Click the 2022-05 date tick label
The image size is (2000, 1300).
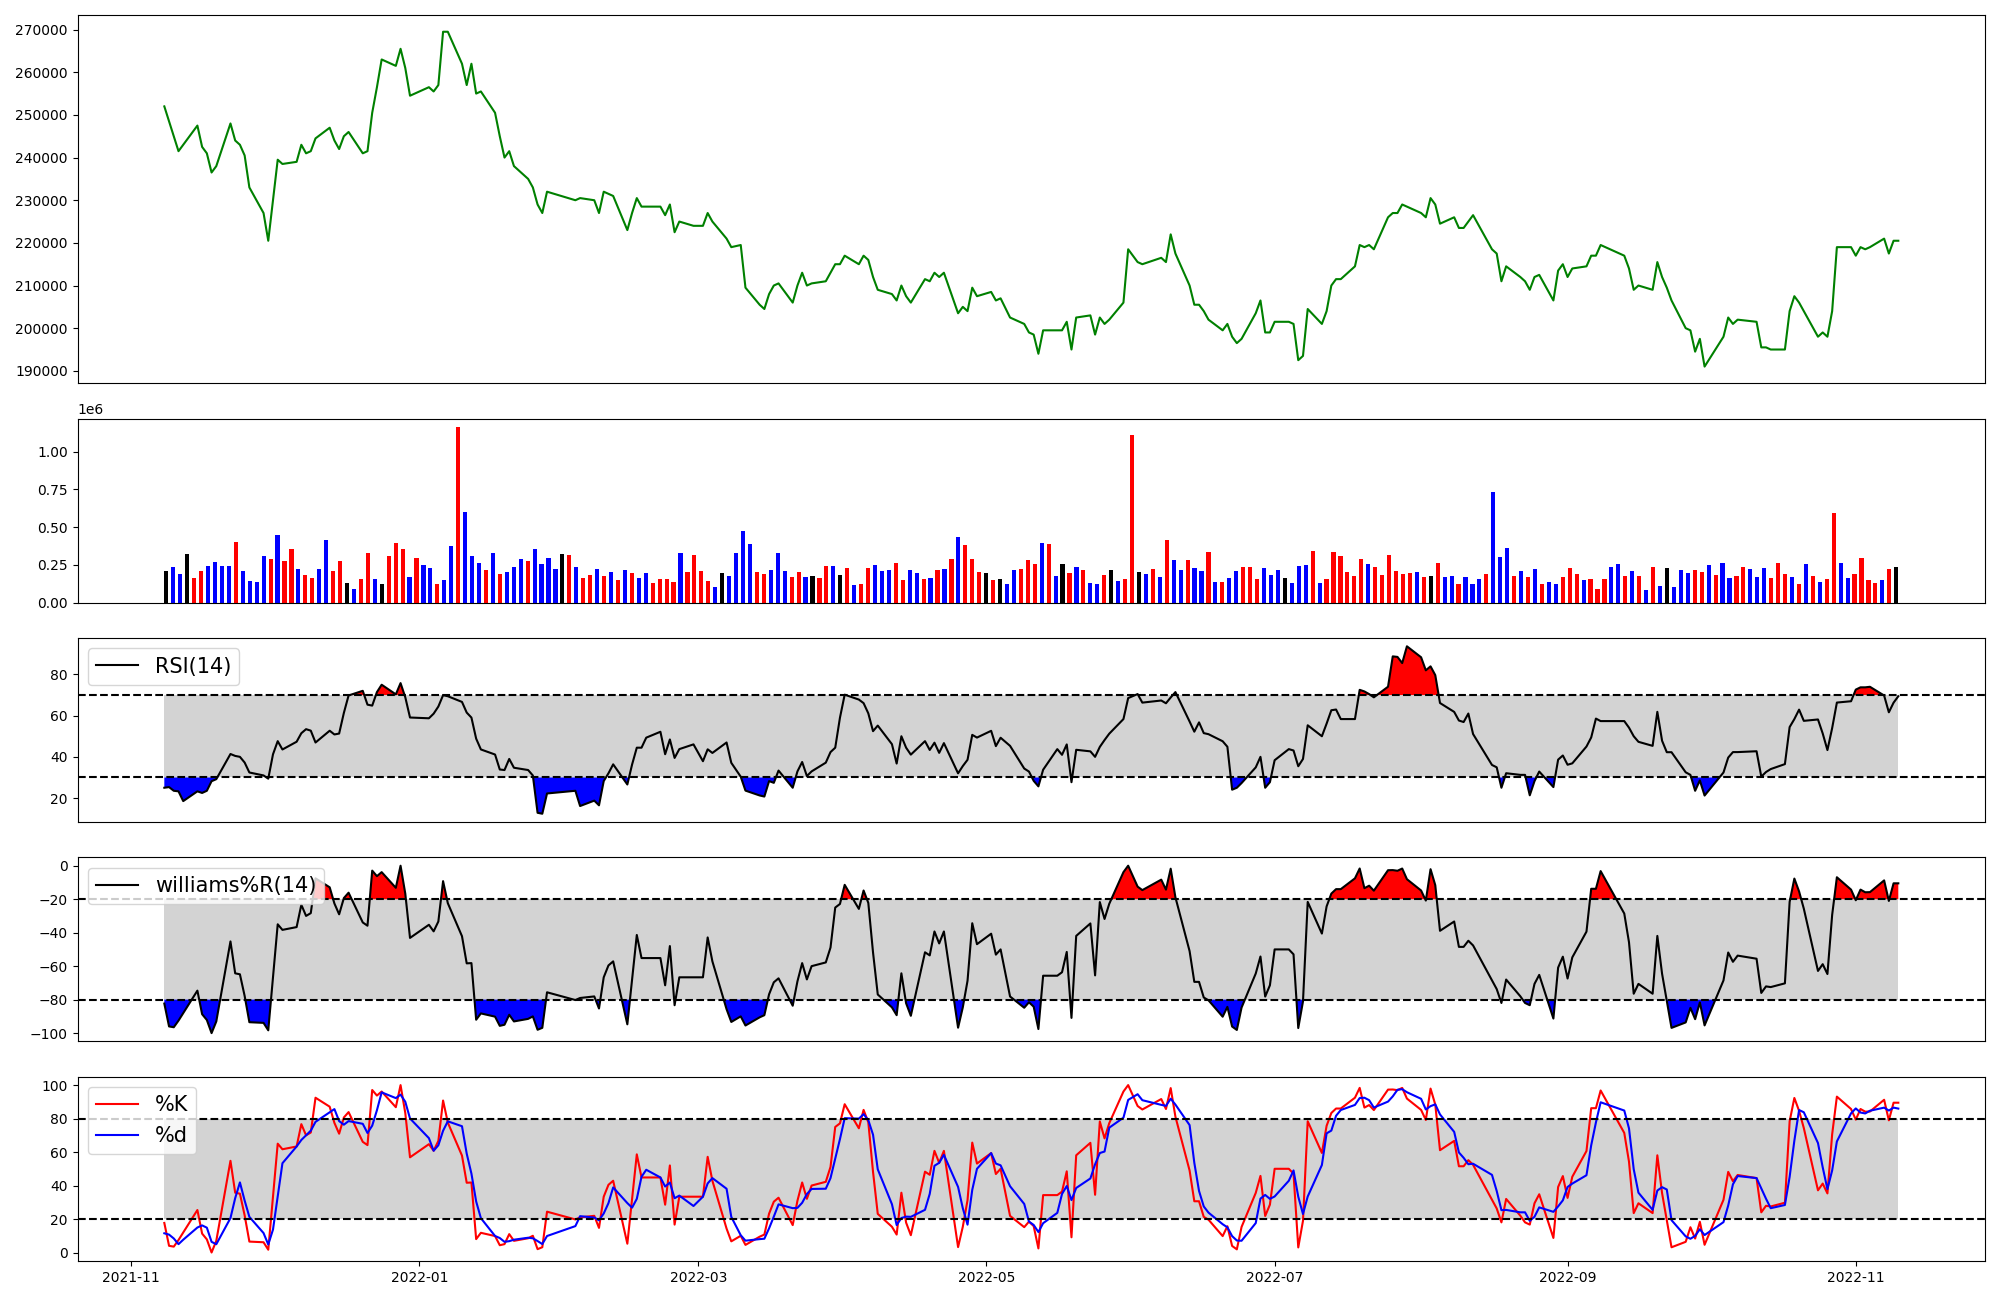[x=987, y=1277]
